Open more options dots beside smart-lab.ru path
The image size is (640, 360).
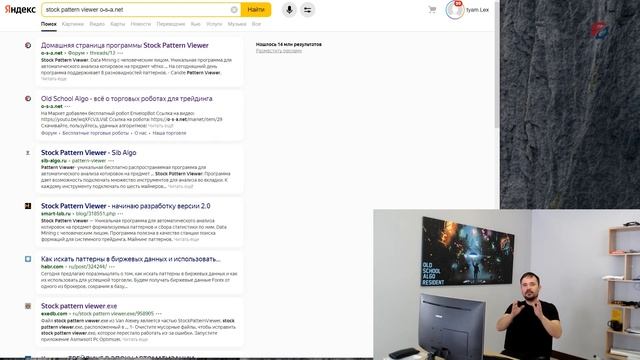pyautogui.click(x=120, y=214)
